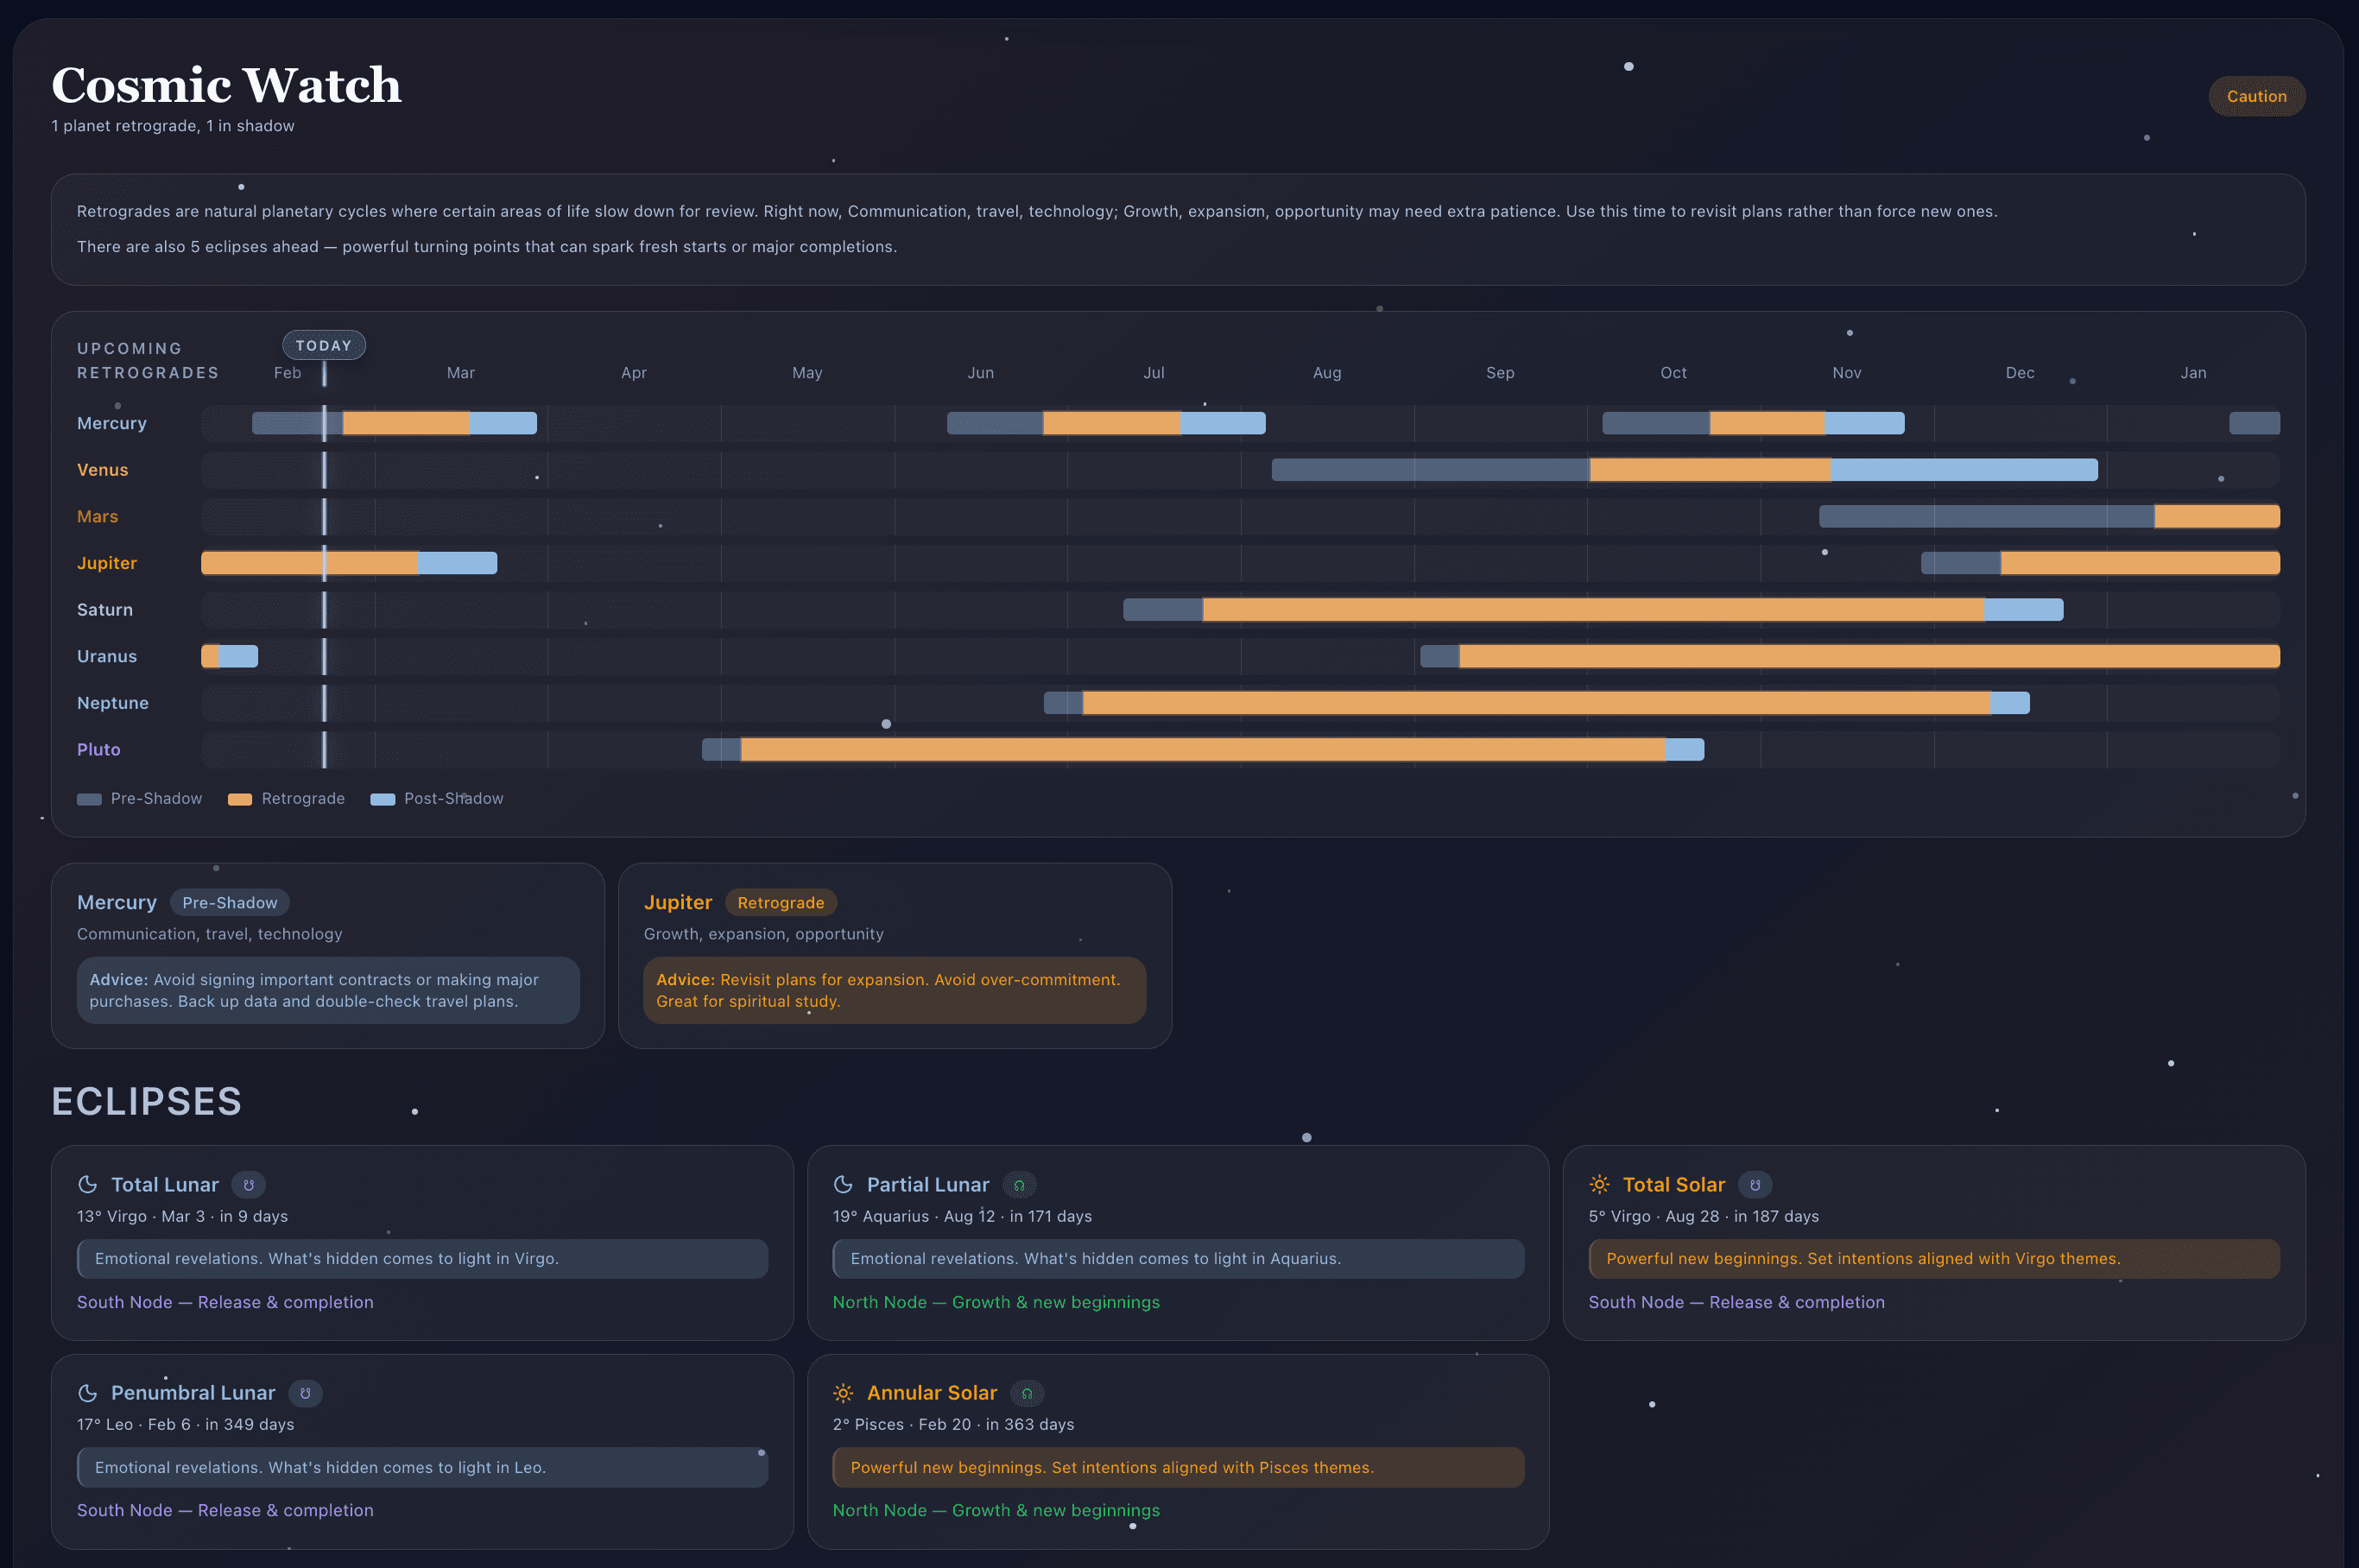Click the Pre-Shadow legend swatch
Image resolution: width=2359 pixels, height=1568 pixels.
pyautogui.click(x=89, y=799)
